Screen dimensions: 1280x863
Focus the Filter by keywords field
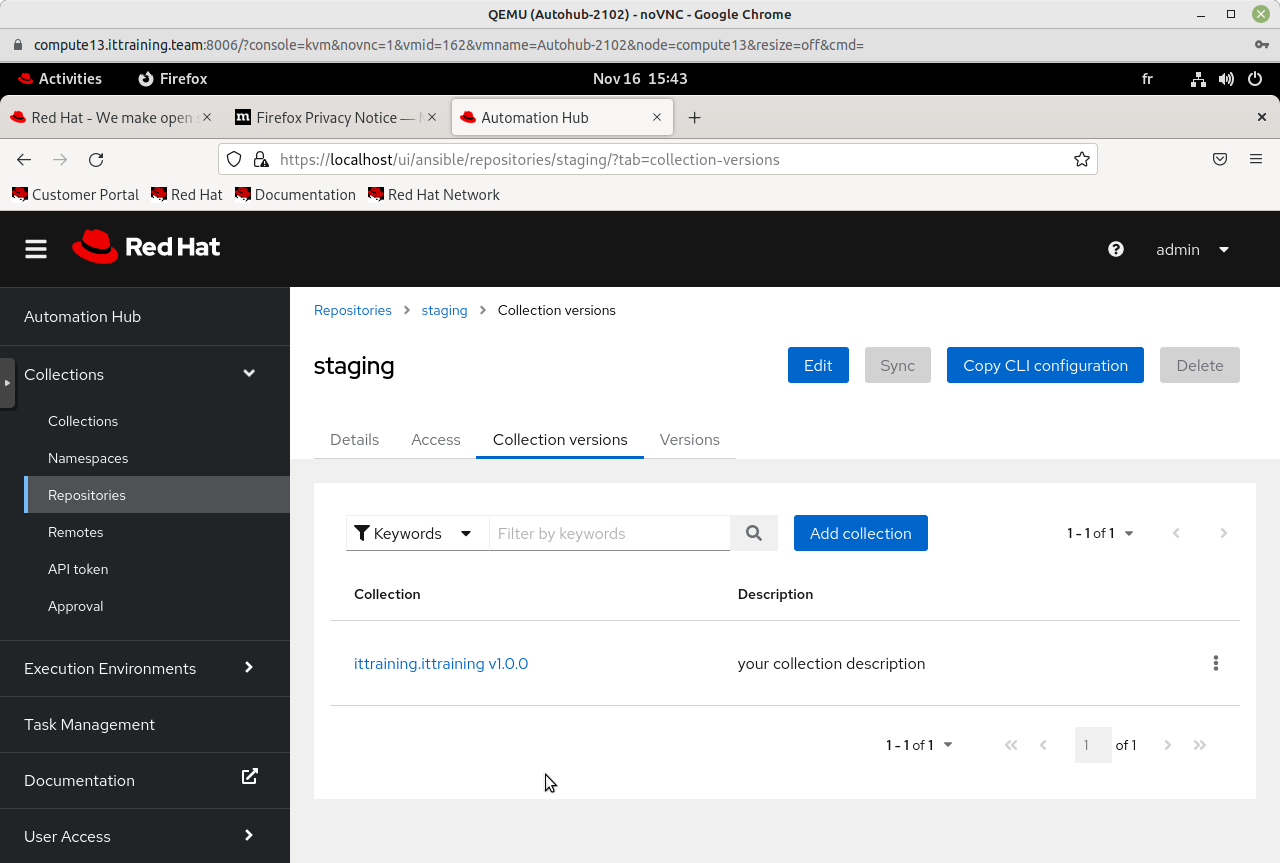pos(610,533)
